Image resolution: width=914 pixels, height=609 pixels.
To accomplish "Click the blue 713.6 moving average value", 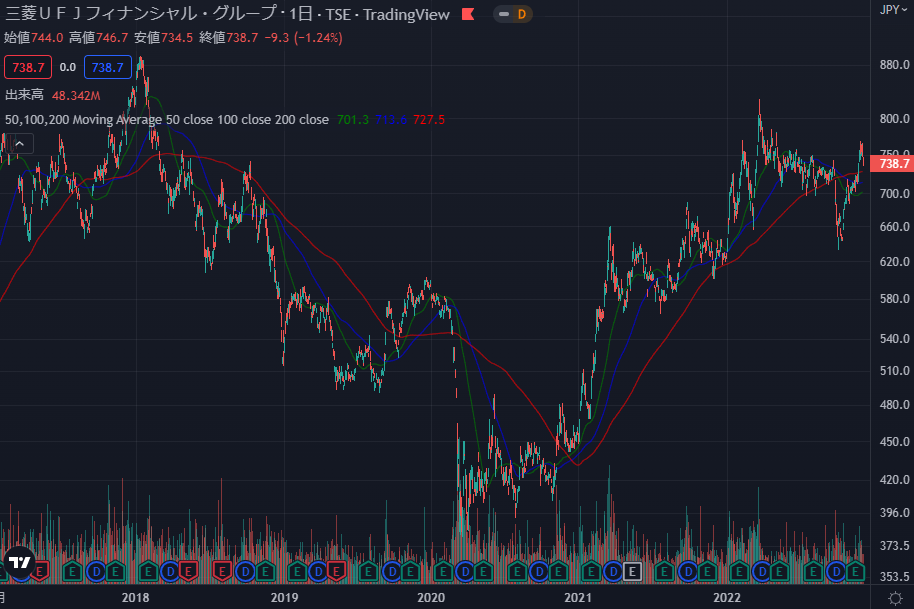I will tap(391, 120).
